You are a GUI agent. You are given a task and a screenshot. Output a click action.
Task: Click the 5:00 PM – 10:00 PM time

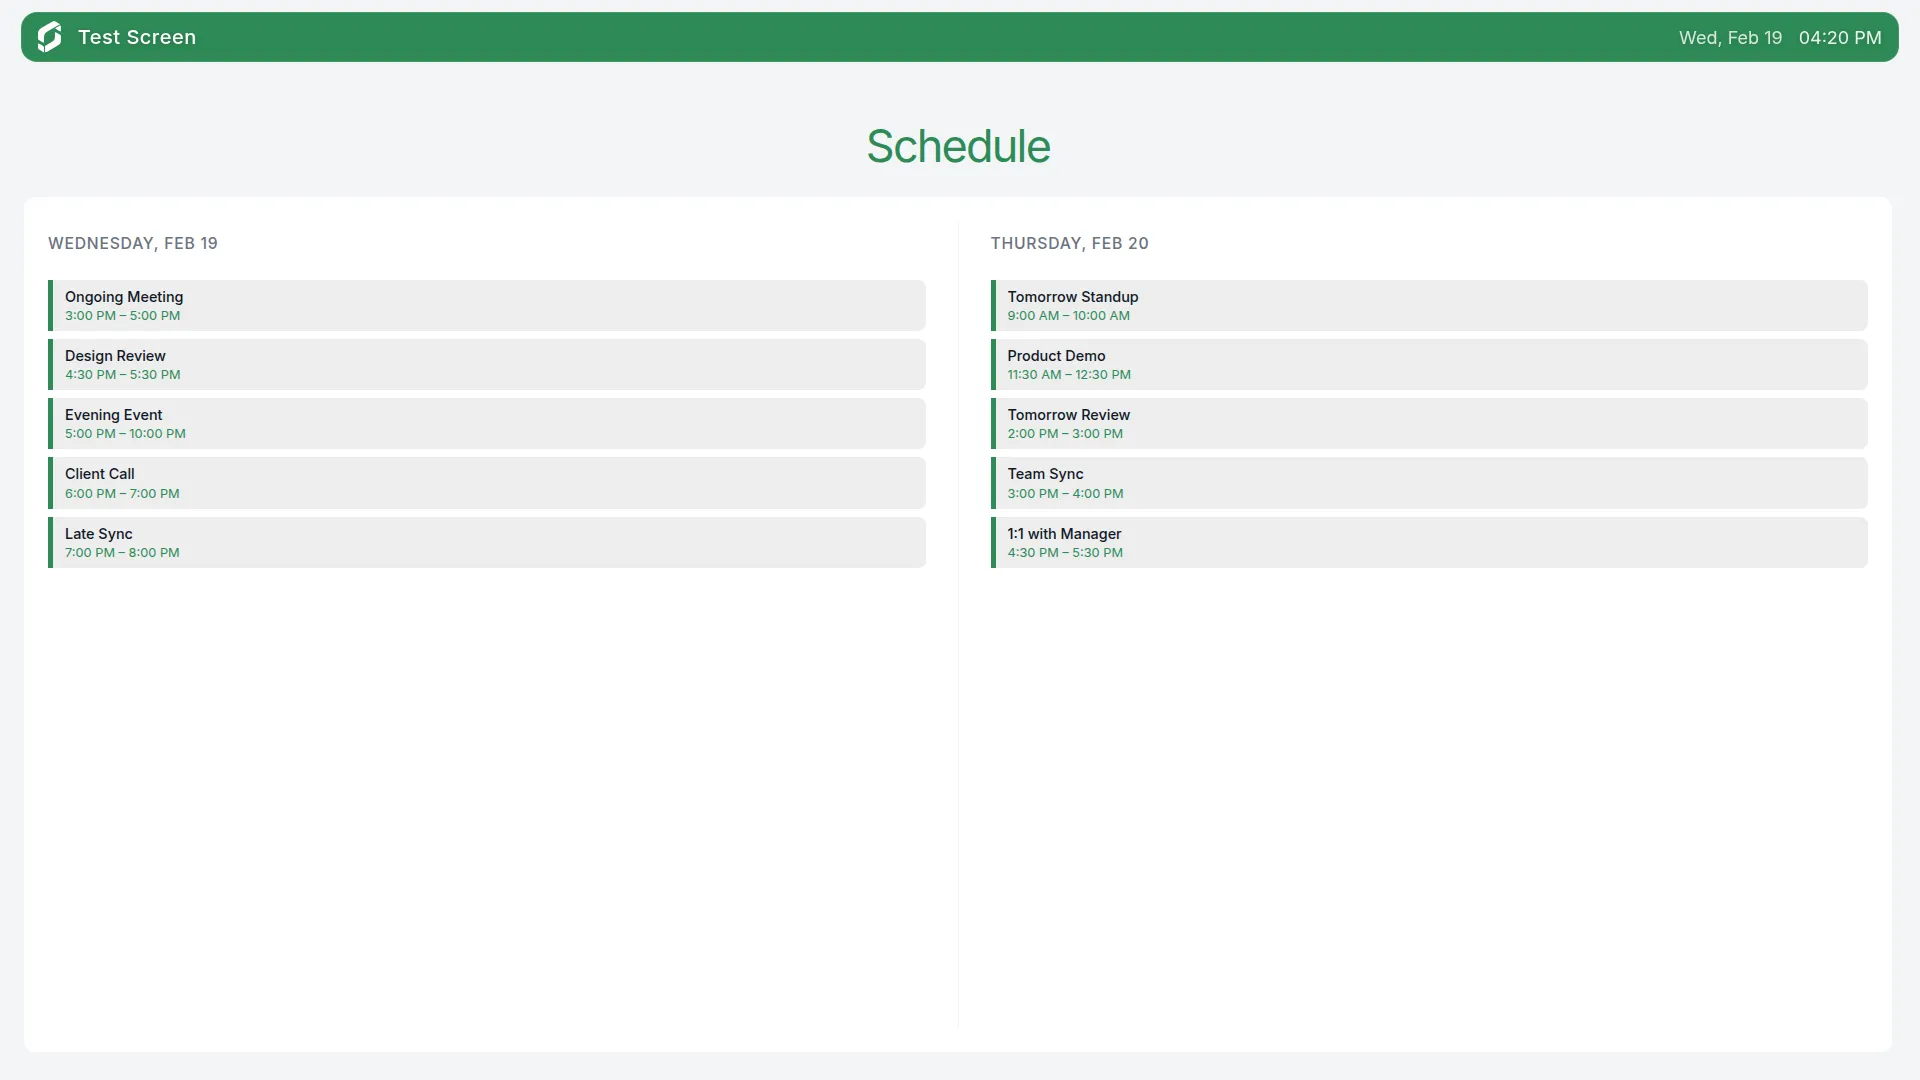[125, 434]
